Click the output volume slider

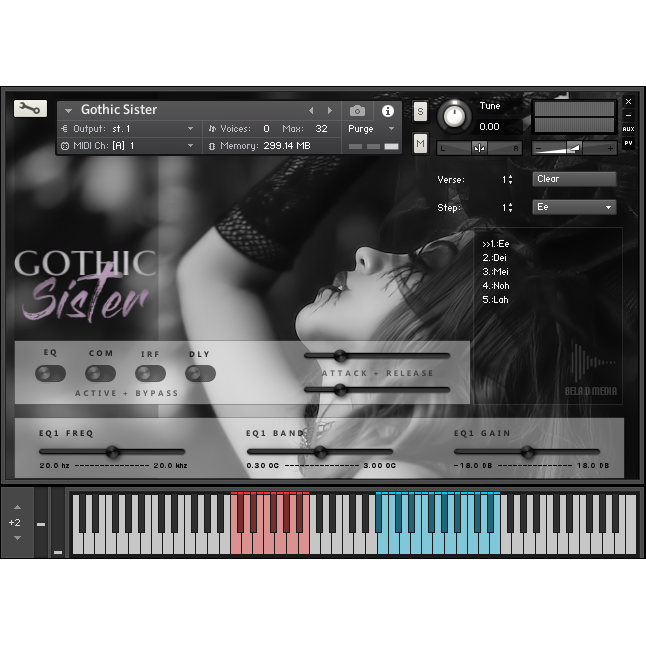(x=574, y=148)
